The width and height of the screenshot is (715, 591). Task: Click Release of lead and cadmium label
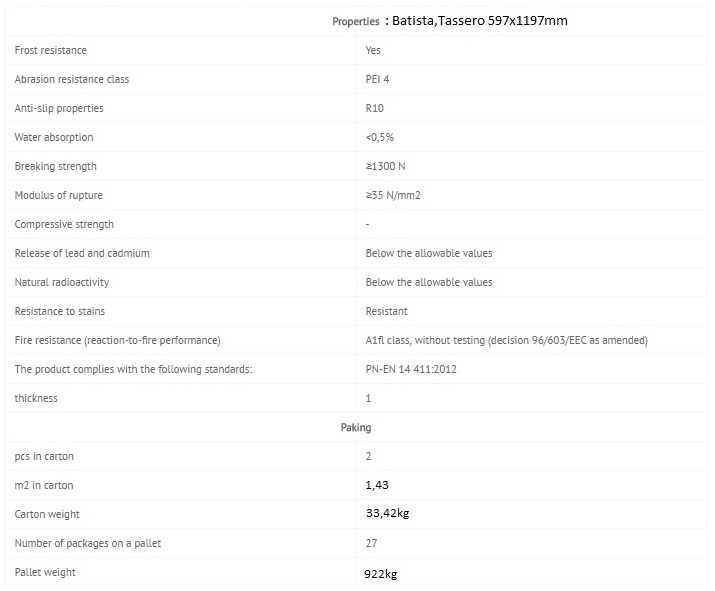[x=82, y=253]
